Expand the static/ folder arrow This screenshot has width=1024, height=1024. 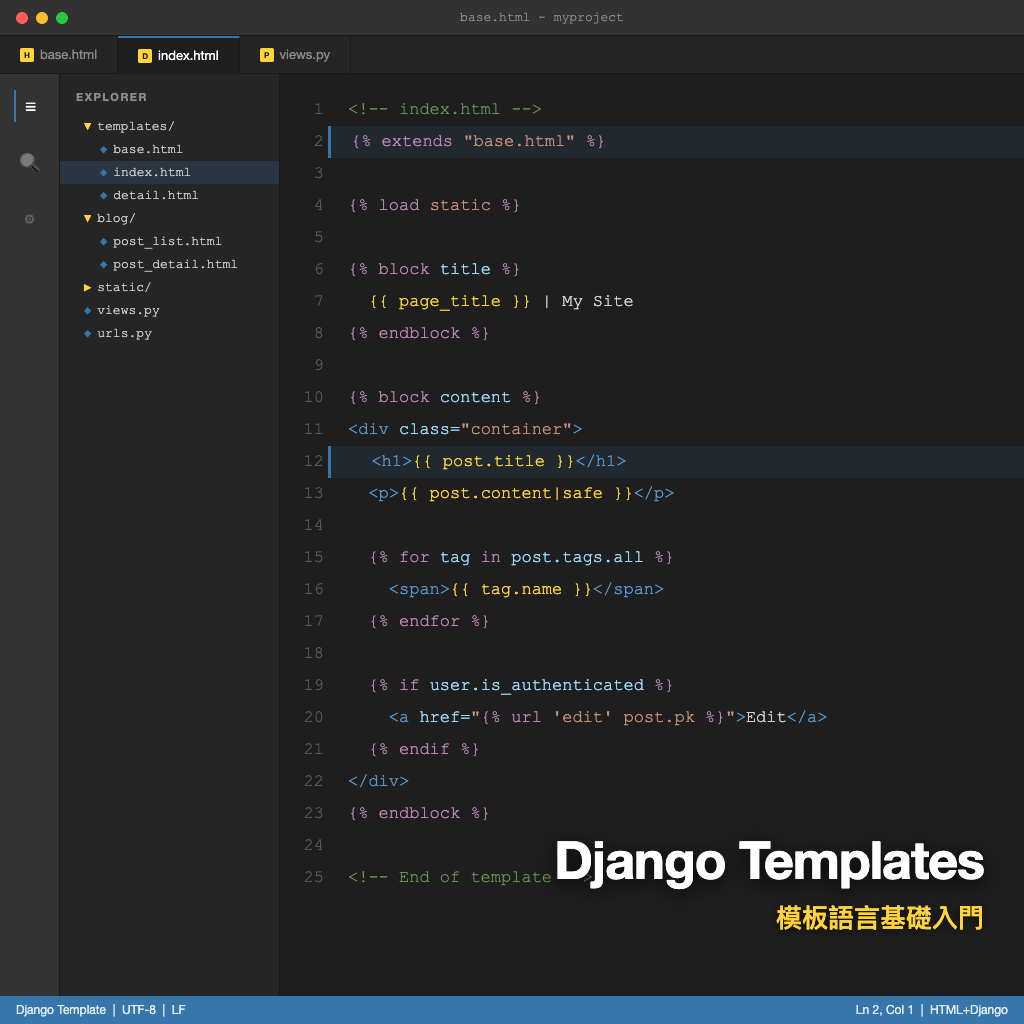point(88,287)
